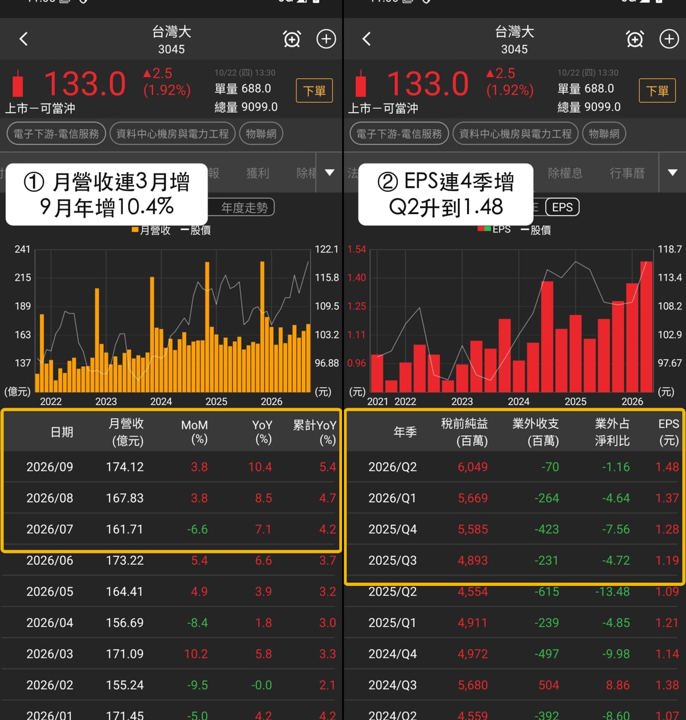Expand tab list dropdown on EPS screen
Screen dimensions: 686x720
673,173
